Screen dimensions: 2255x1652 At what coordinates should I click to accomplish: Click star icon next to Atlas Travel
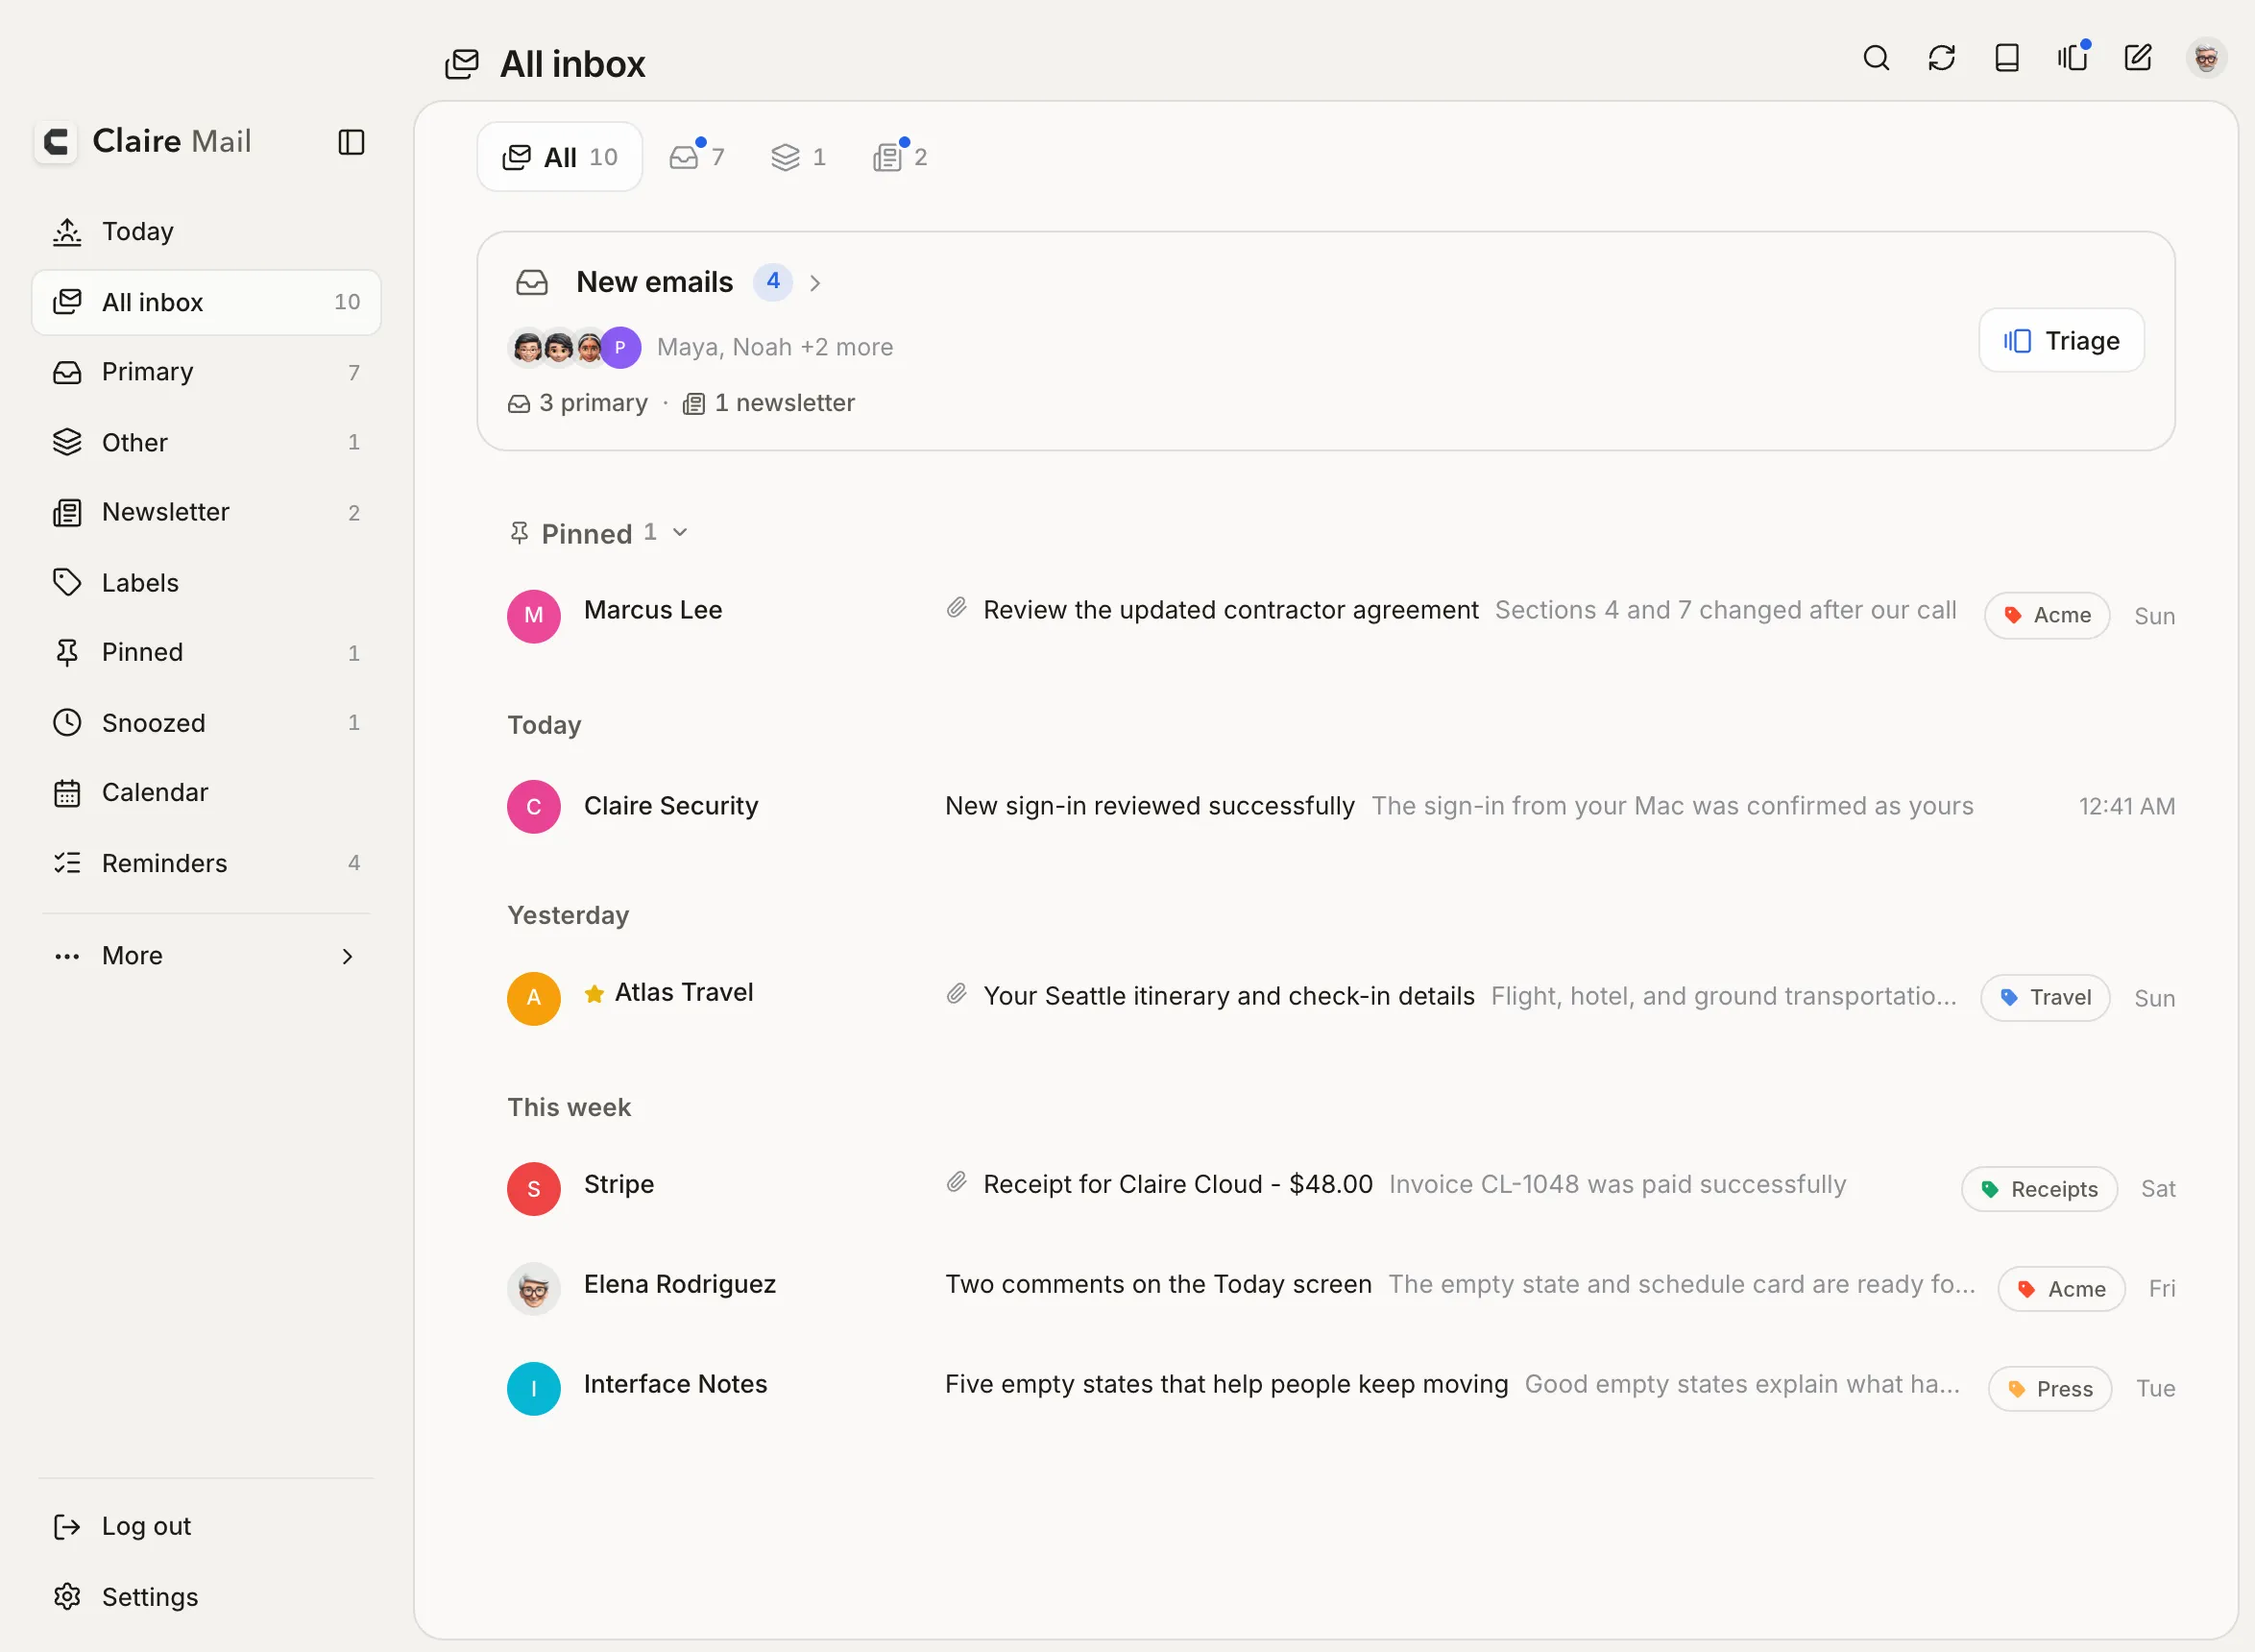pos(594,993)
